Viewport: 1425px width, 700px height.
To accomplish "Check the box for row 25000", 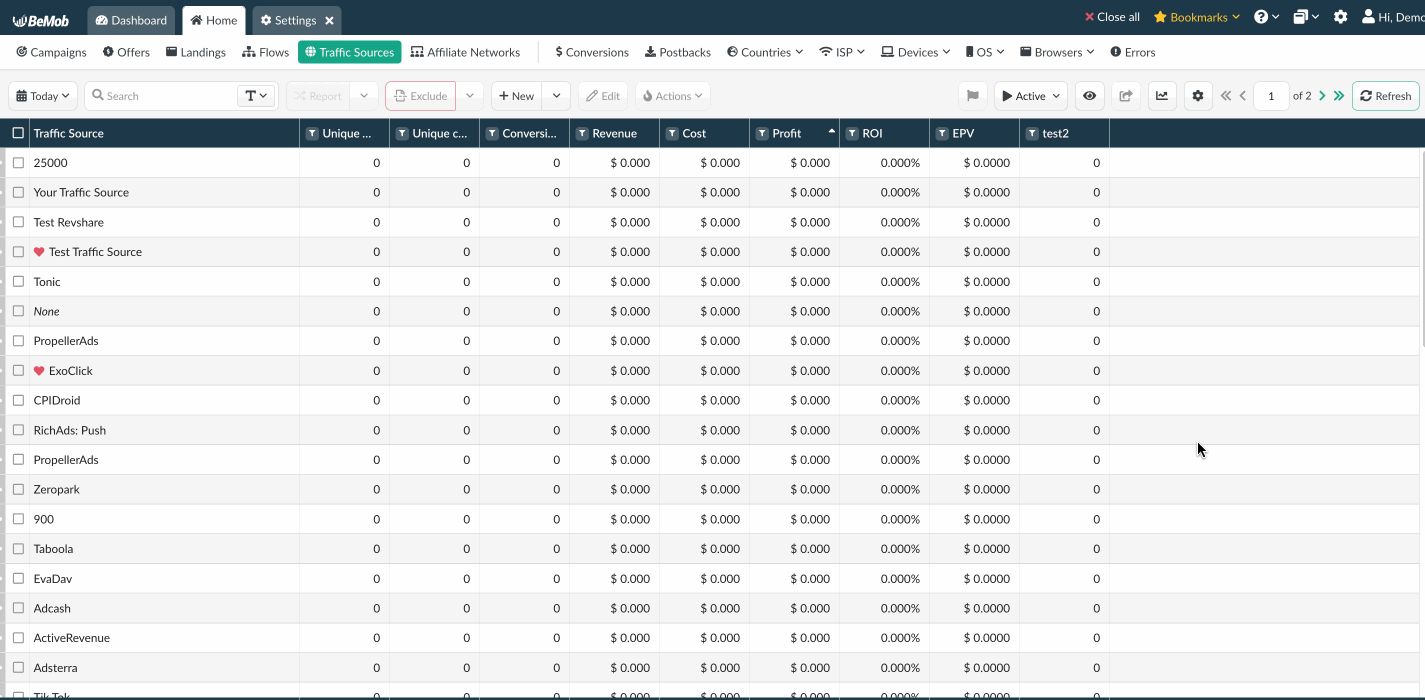I will click(18, 163).
